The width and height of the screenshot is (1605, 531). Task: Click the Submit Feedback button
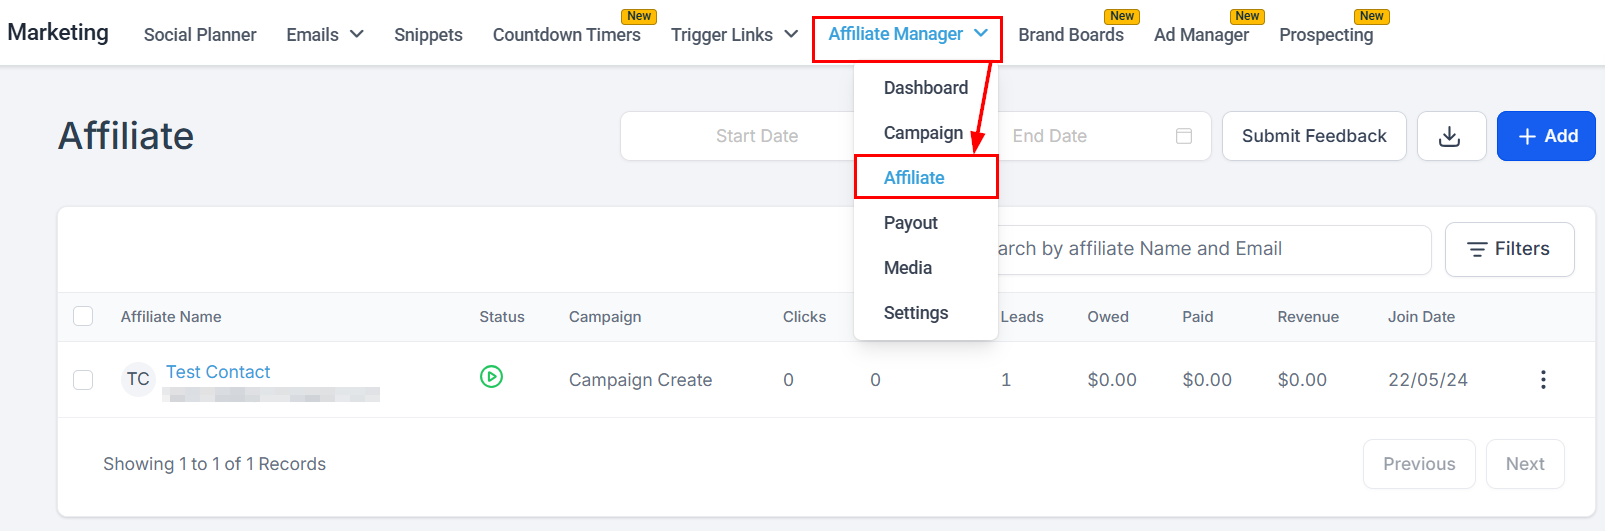pos(1314,136)
